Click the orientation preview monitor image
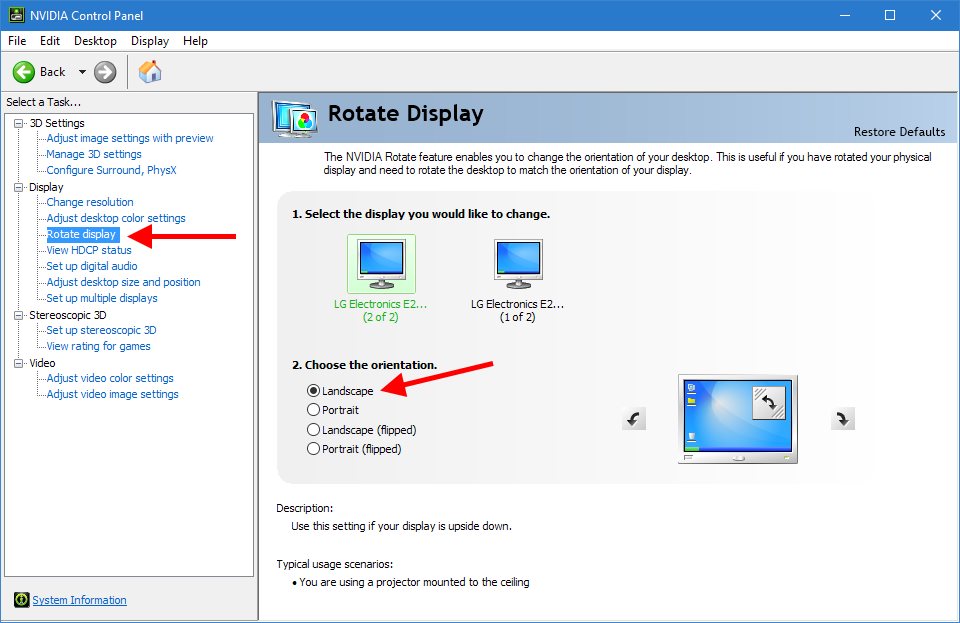The image size is (960, 623). click(x=738, y=419)
